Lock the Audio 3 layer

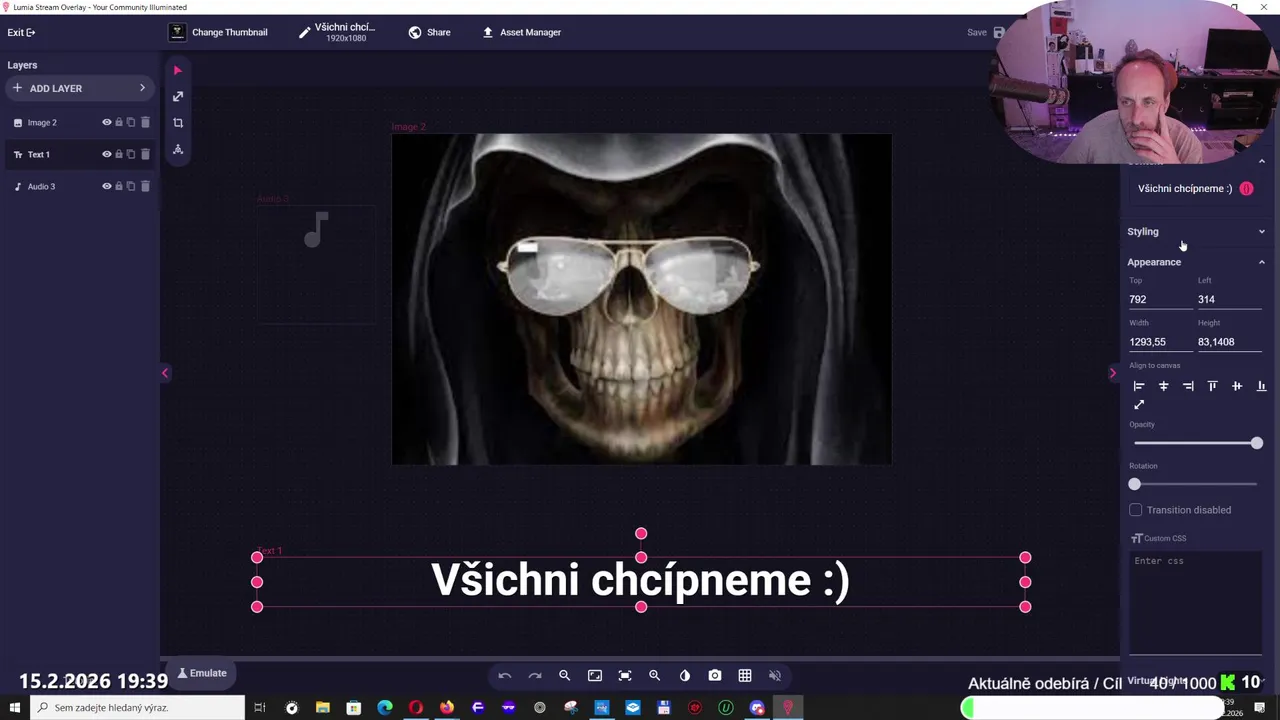pos(119,186)
